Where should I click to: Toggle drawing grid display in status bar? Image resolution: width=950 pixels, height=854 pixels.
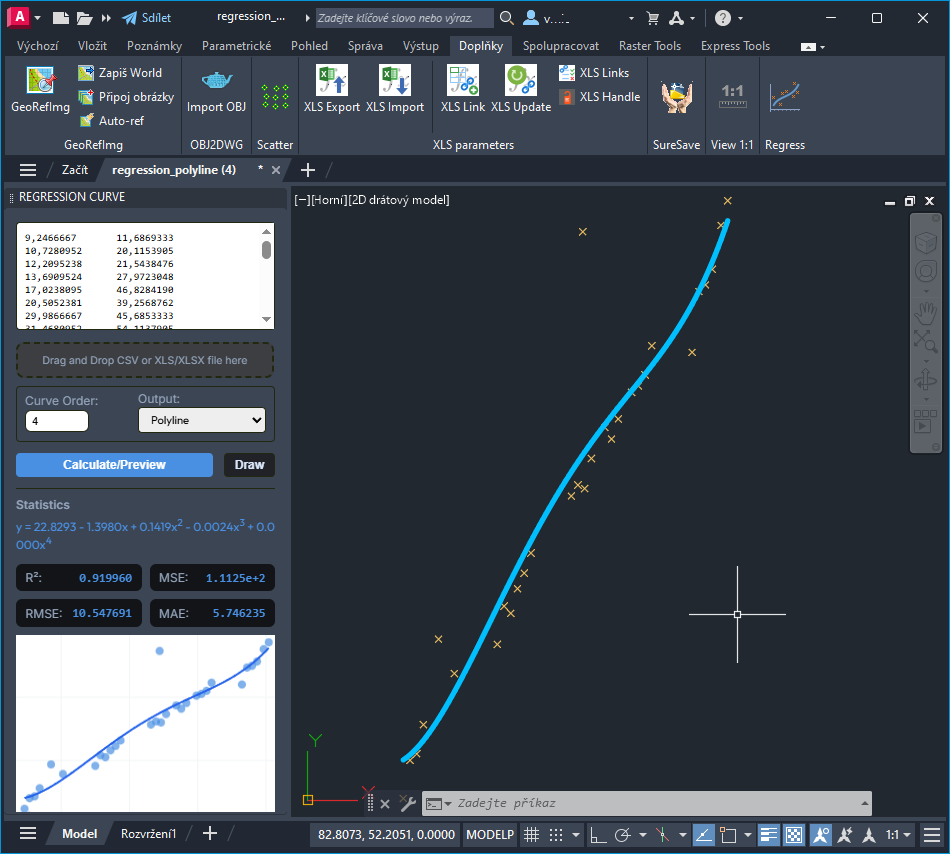tap(532, 834)
